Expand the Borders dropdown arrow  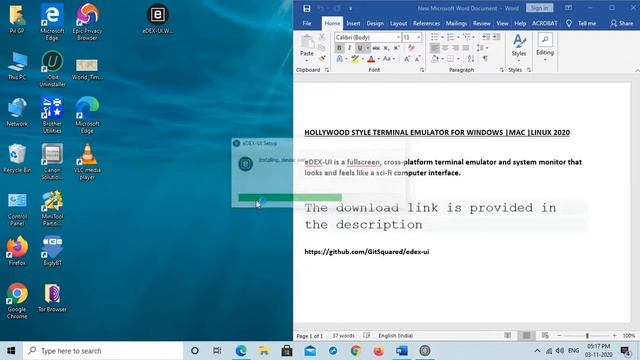click(x=458, y=59)
